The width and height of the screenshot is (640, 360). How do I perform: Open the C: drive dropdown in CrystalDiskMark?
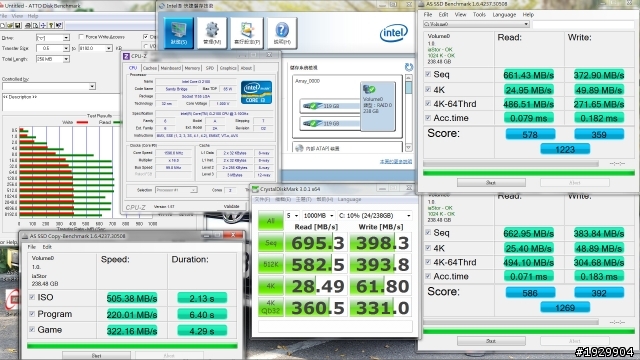pyautogui.click(x=374, y=216)
